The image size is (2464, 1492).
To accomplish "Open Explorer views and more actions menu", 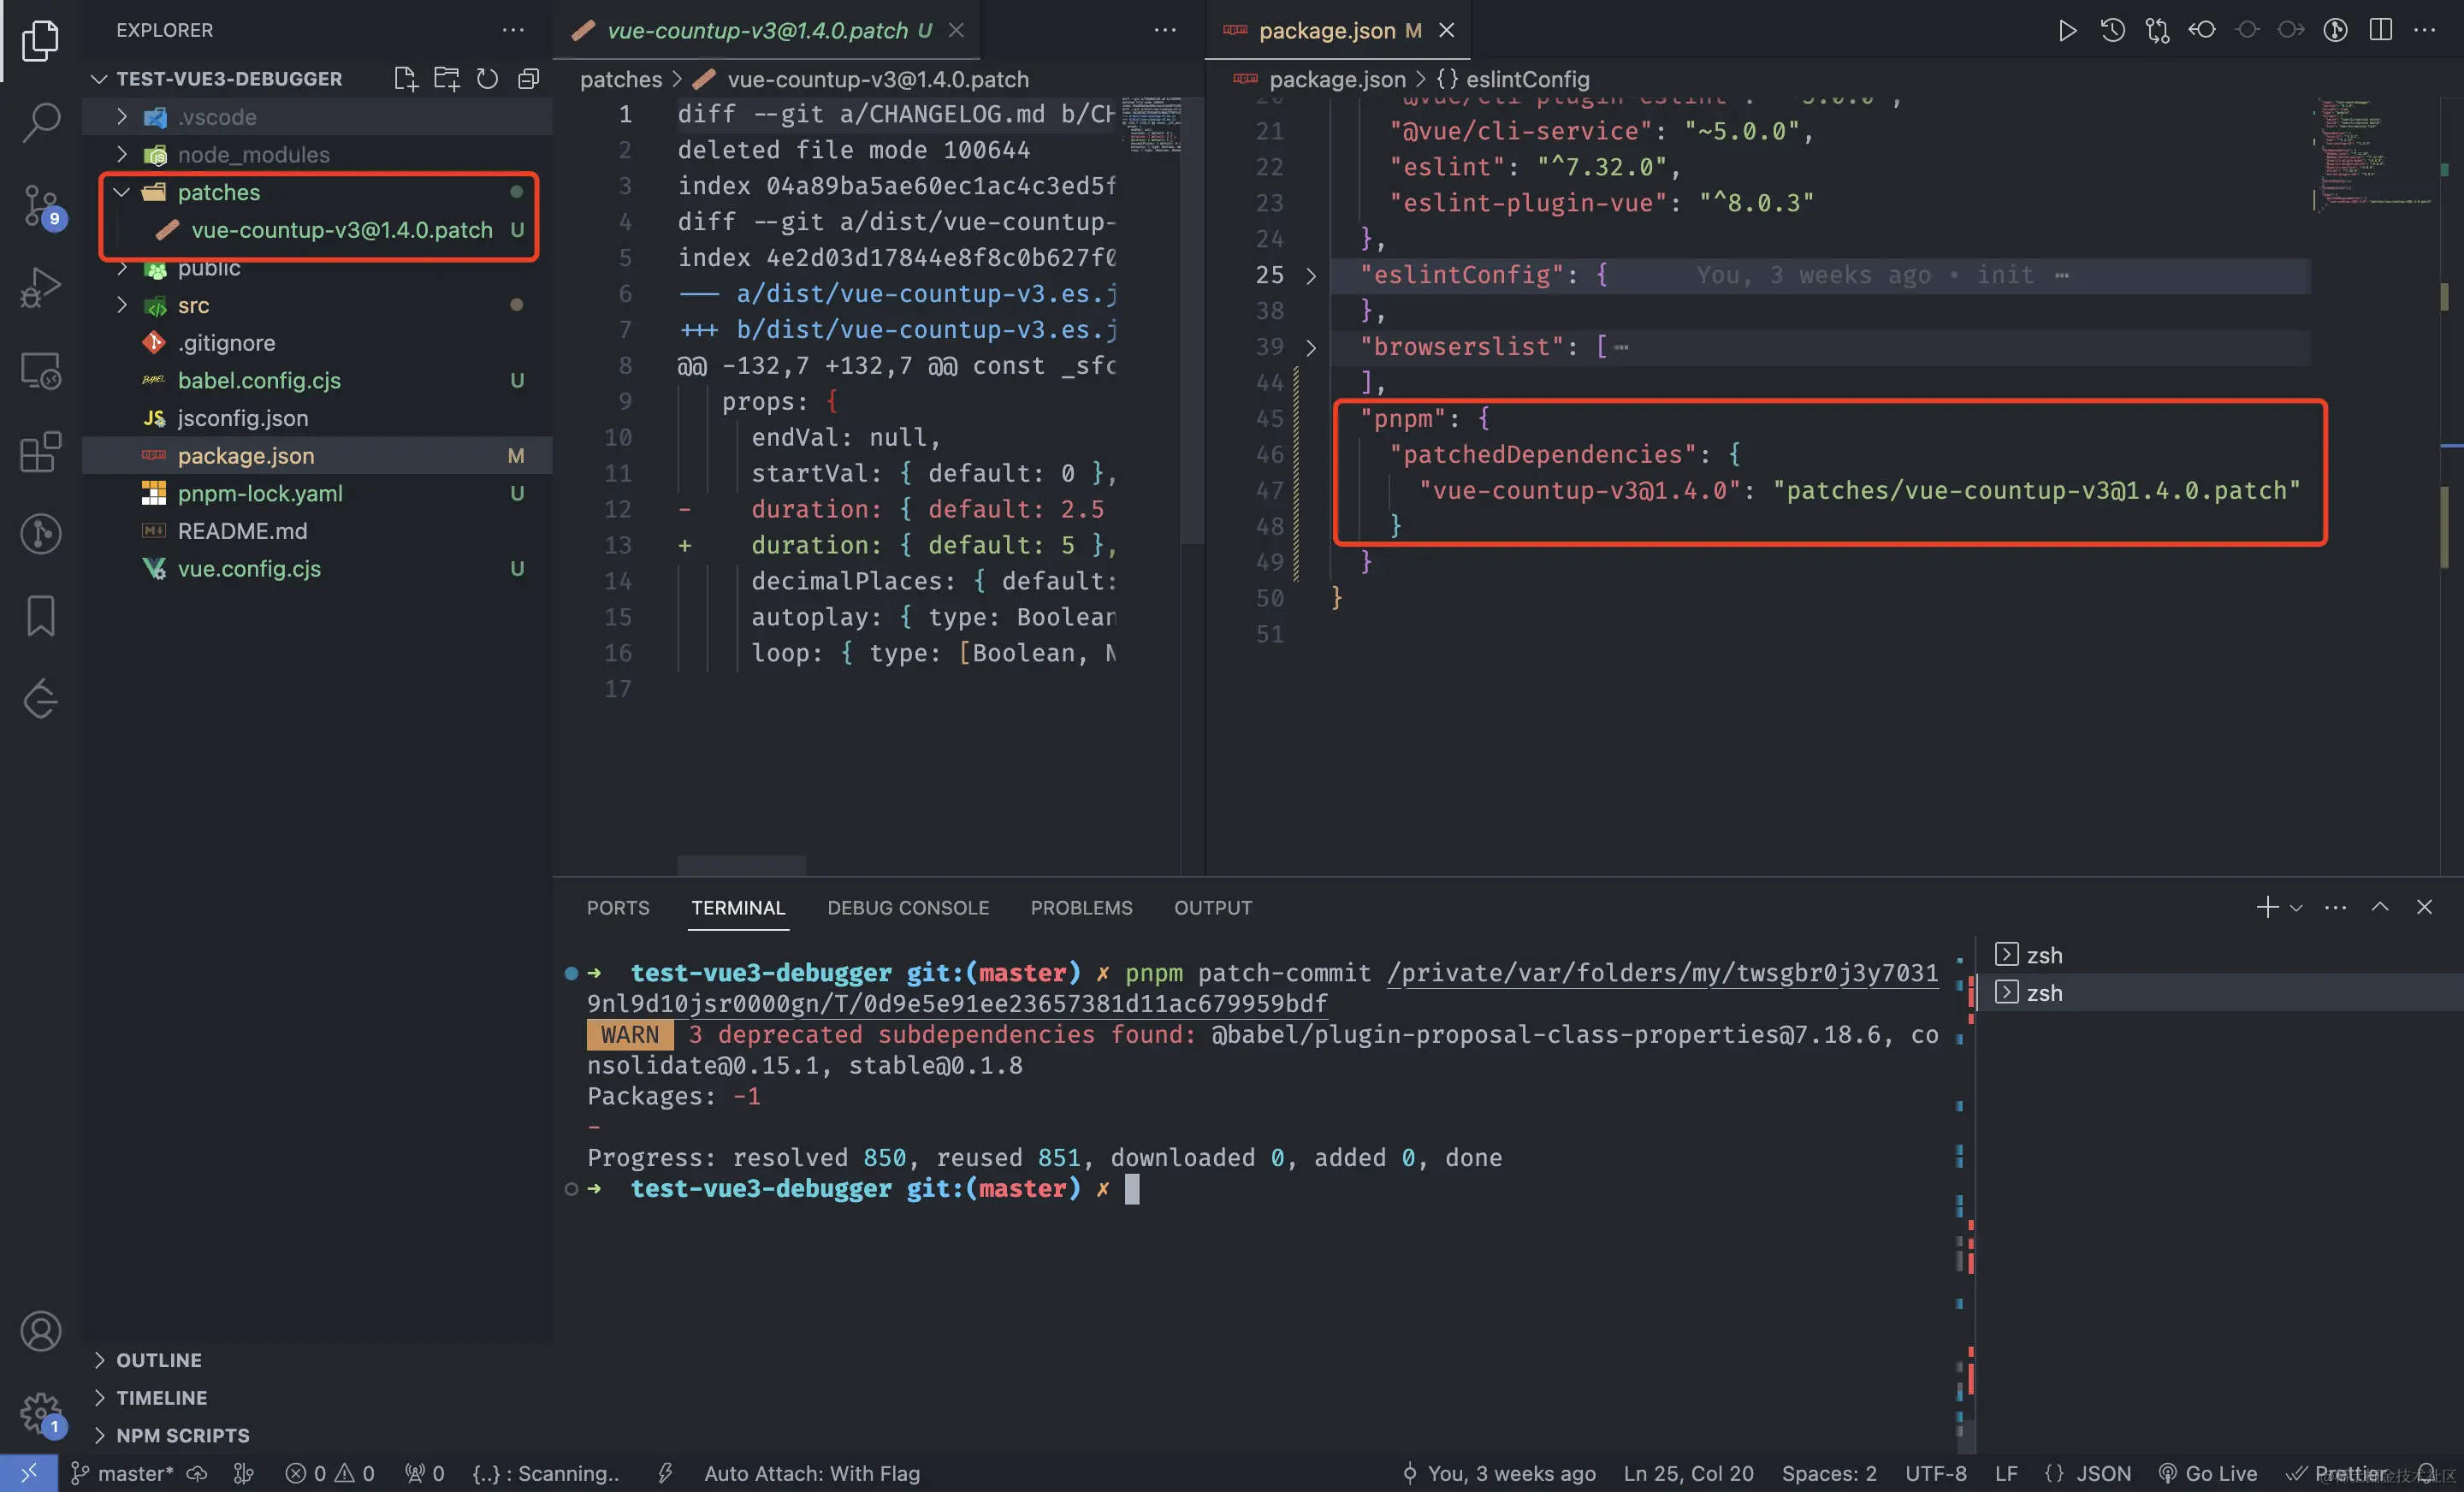I will click(x=513, y=30).
